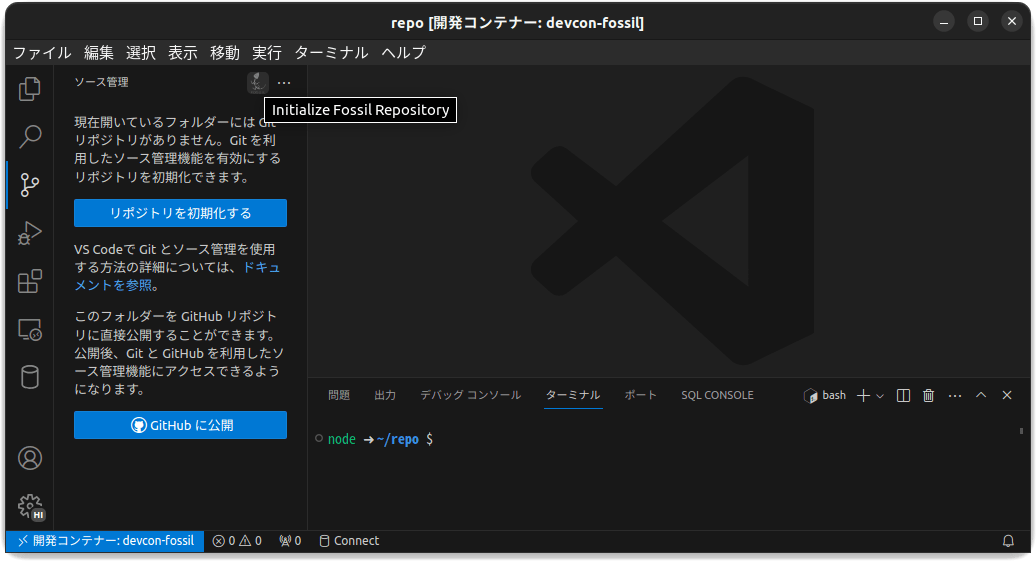
Task: Open the 選択 menu
Action: pyautogui.click(x=141, y=53)
